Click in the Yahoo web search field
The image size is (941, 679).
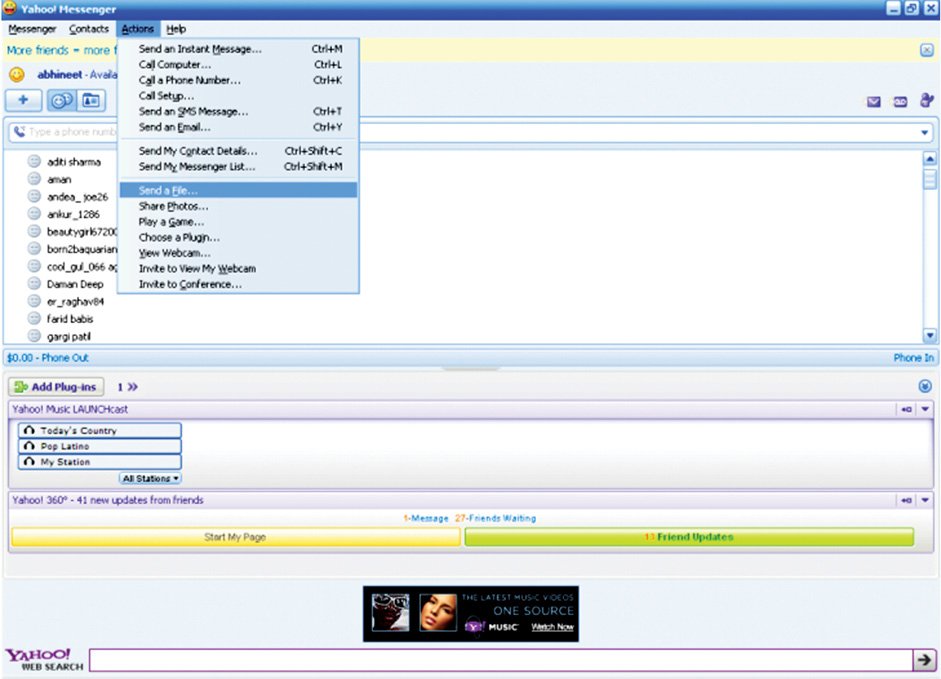pos(501,660)
